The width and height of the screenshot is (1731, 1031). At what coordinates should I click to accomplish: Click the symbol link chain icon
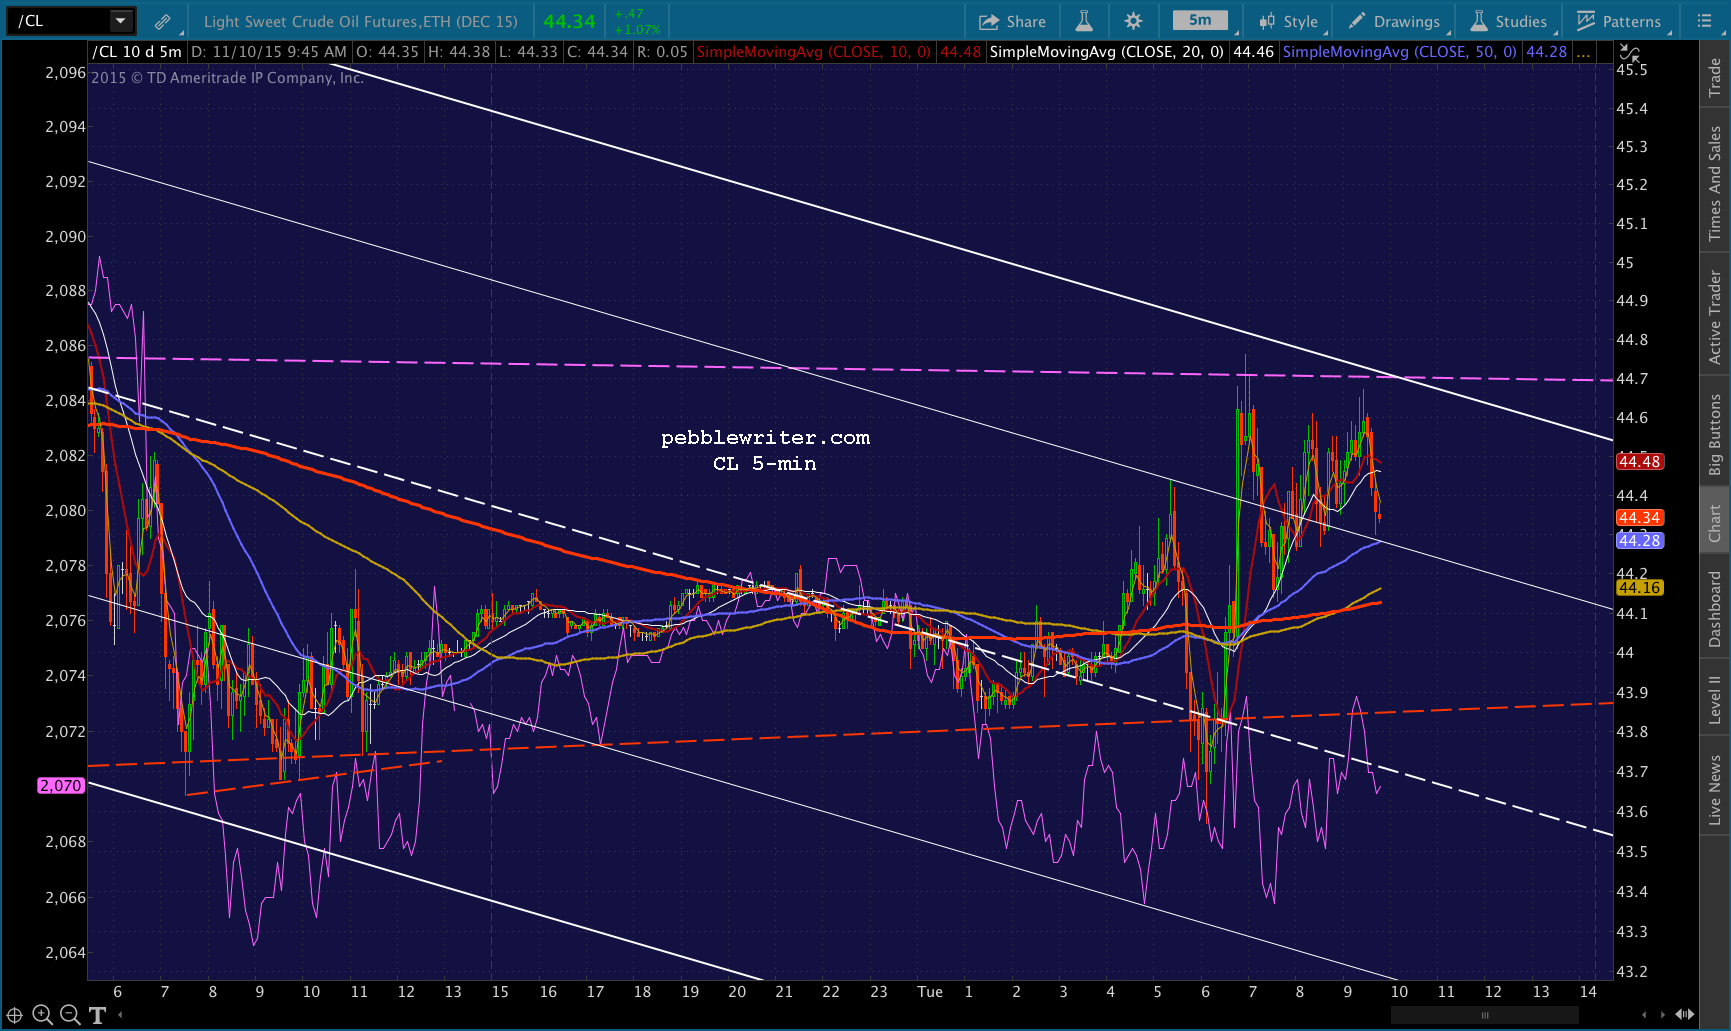pyautogui.click(x=162, y=21)
